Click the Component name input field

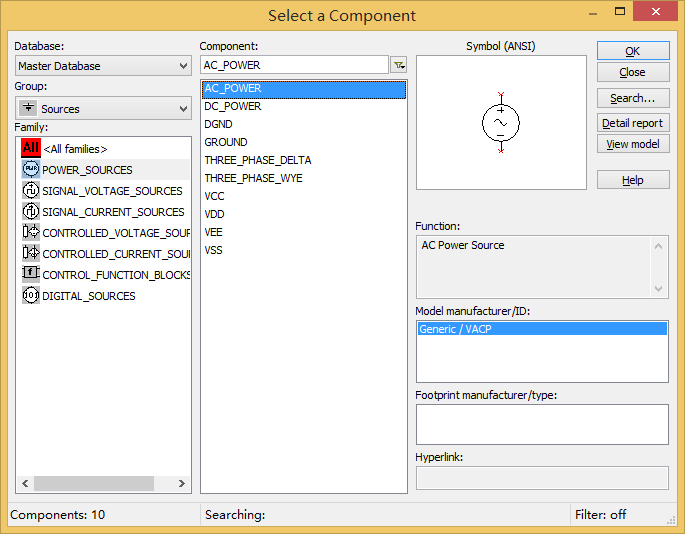point(294,65)
